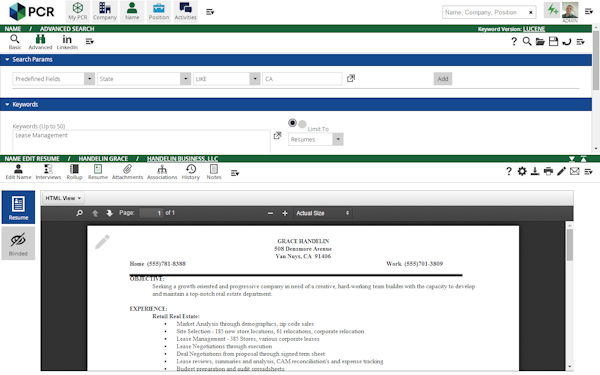This screenshot has width=600, height=375.
Task: Select the first dark radio button
Action: pyautogui.click(x=292, y=123)
